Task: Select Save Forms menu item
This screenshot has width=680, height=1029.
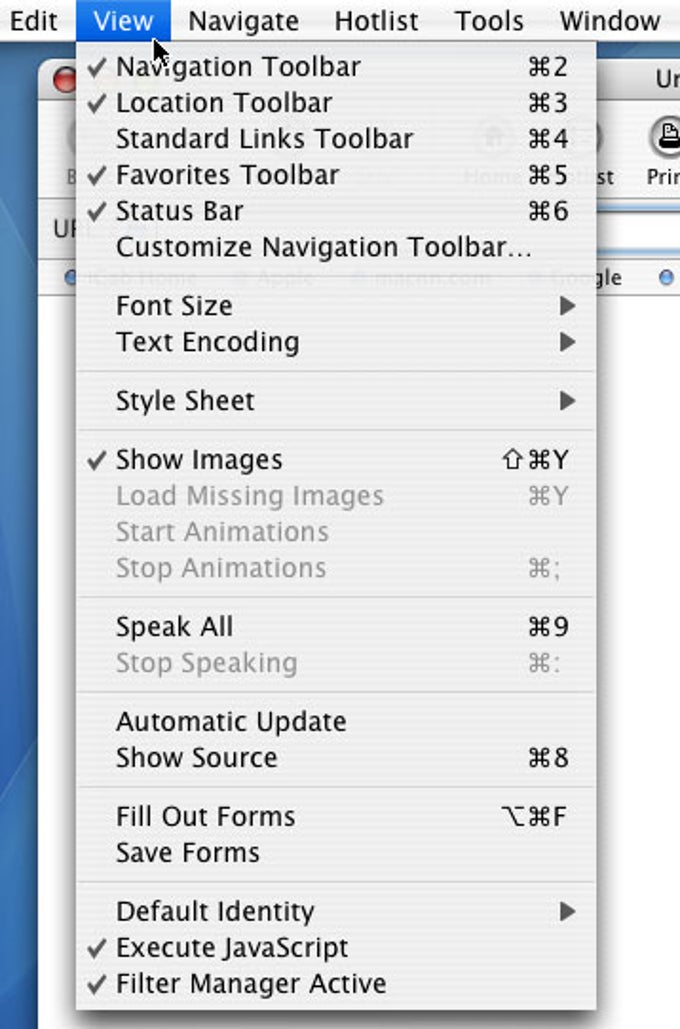Action: pos(336,854)
